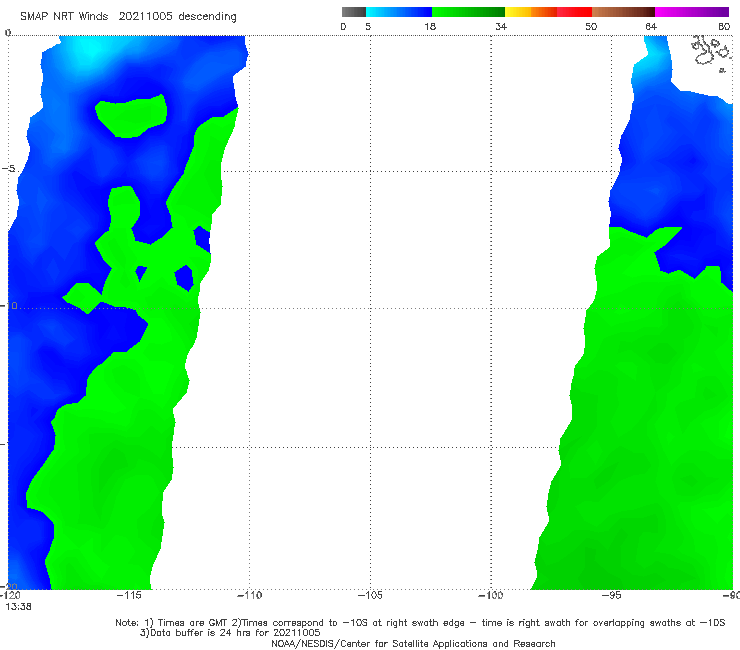The image size is (740, 650).
Task: Click the color bar label 50
Action: pyautogui.click(x=591, y=27)
